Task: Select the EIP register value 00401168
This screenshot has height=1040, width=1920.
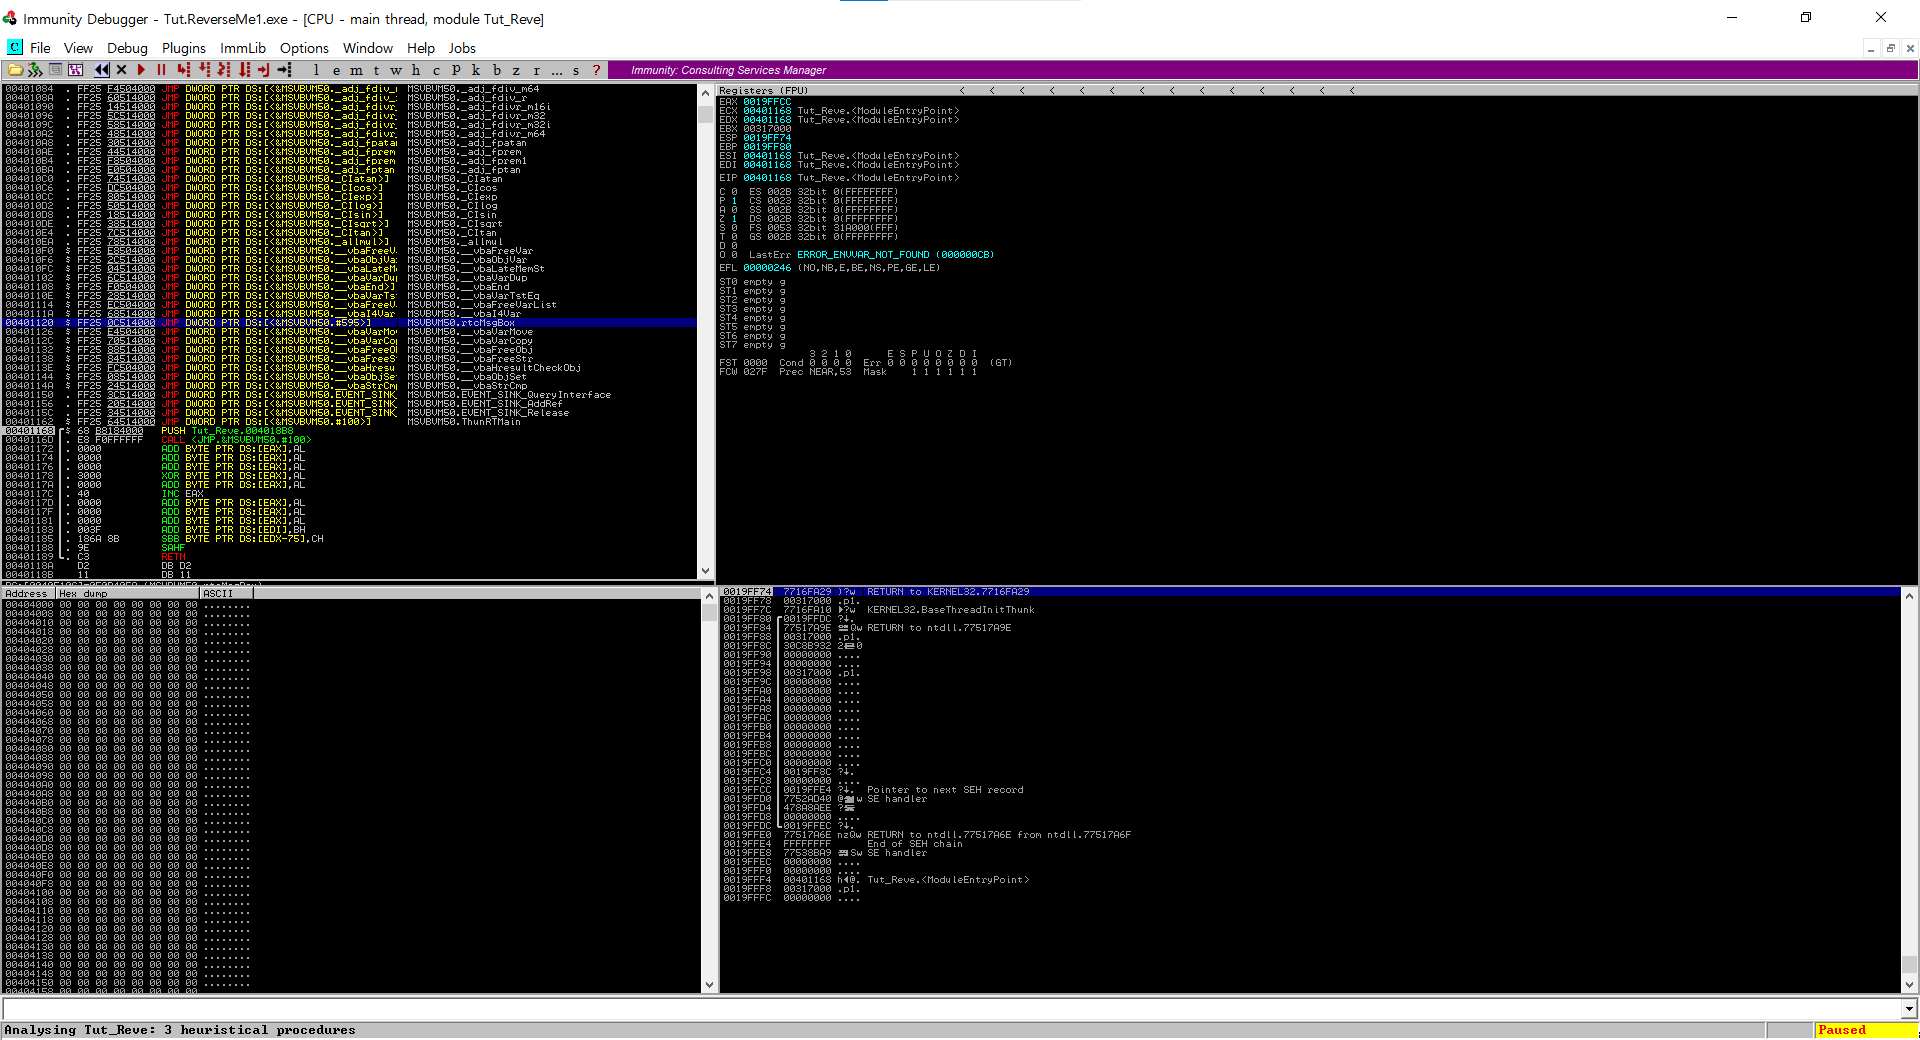Action: point(767,178)
